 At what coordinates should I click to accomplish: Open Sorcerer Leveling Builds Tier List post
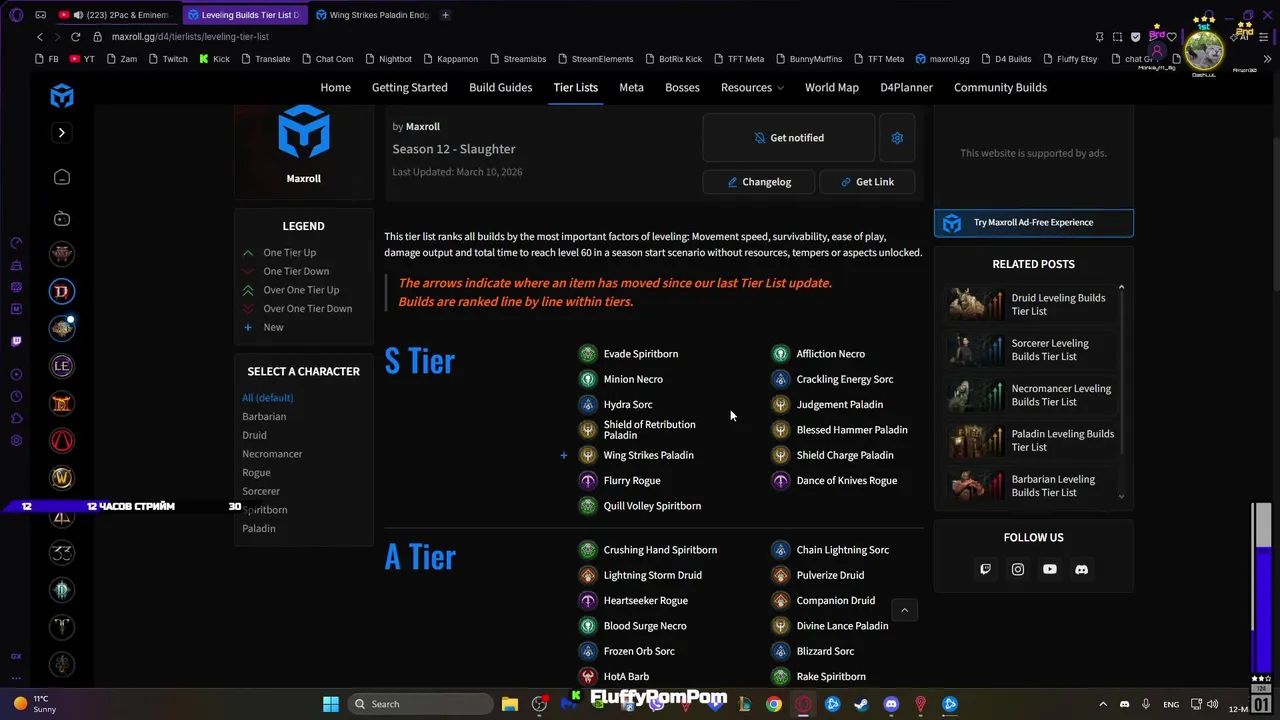1031,350
